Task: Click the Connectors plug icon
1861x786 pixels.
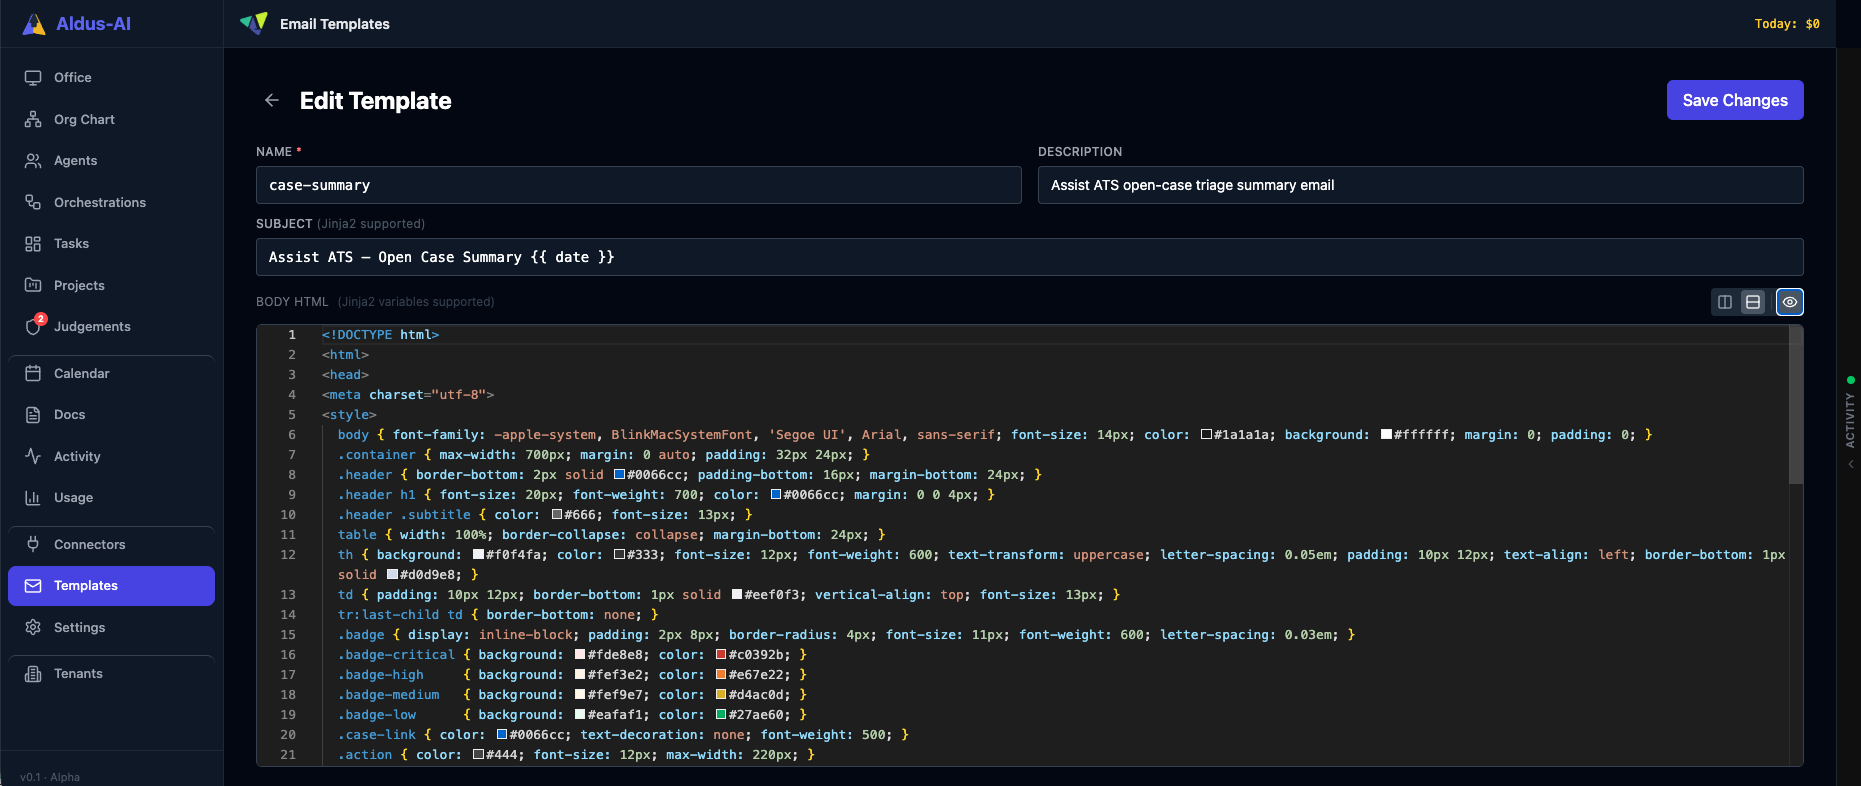Action: (x=33, y=544)
